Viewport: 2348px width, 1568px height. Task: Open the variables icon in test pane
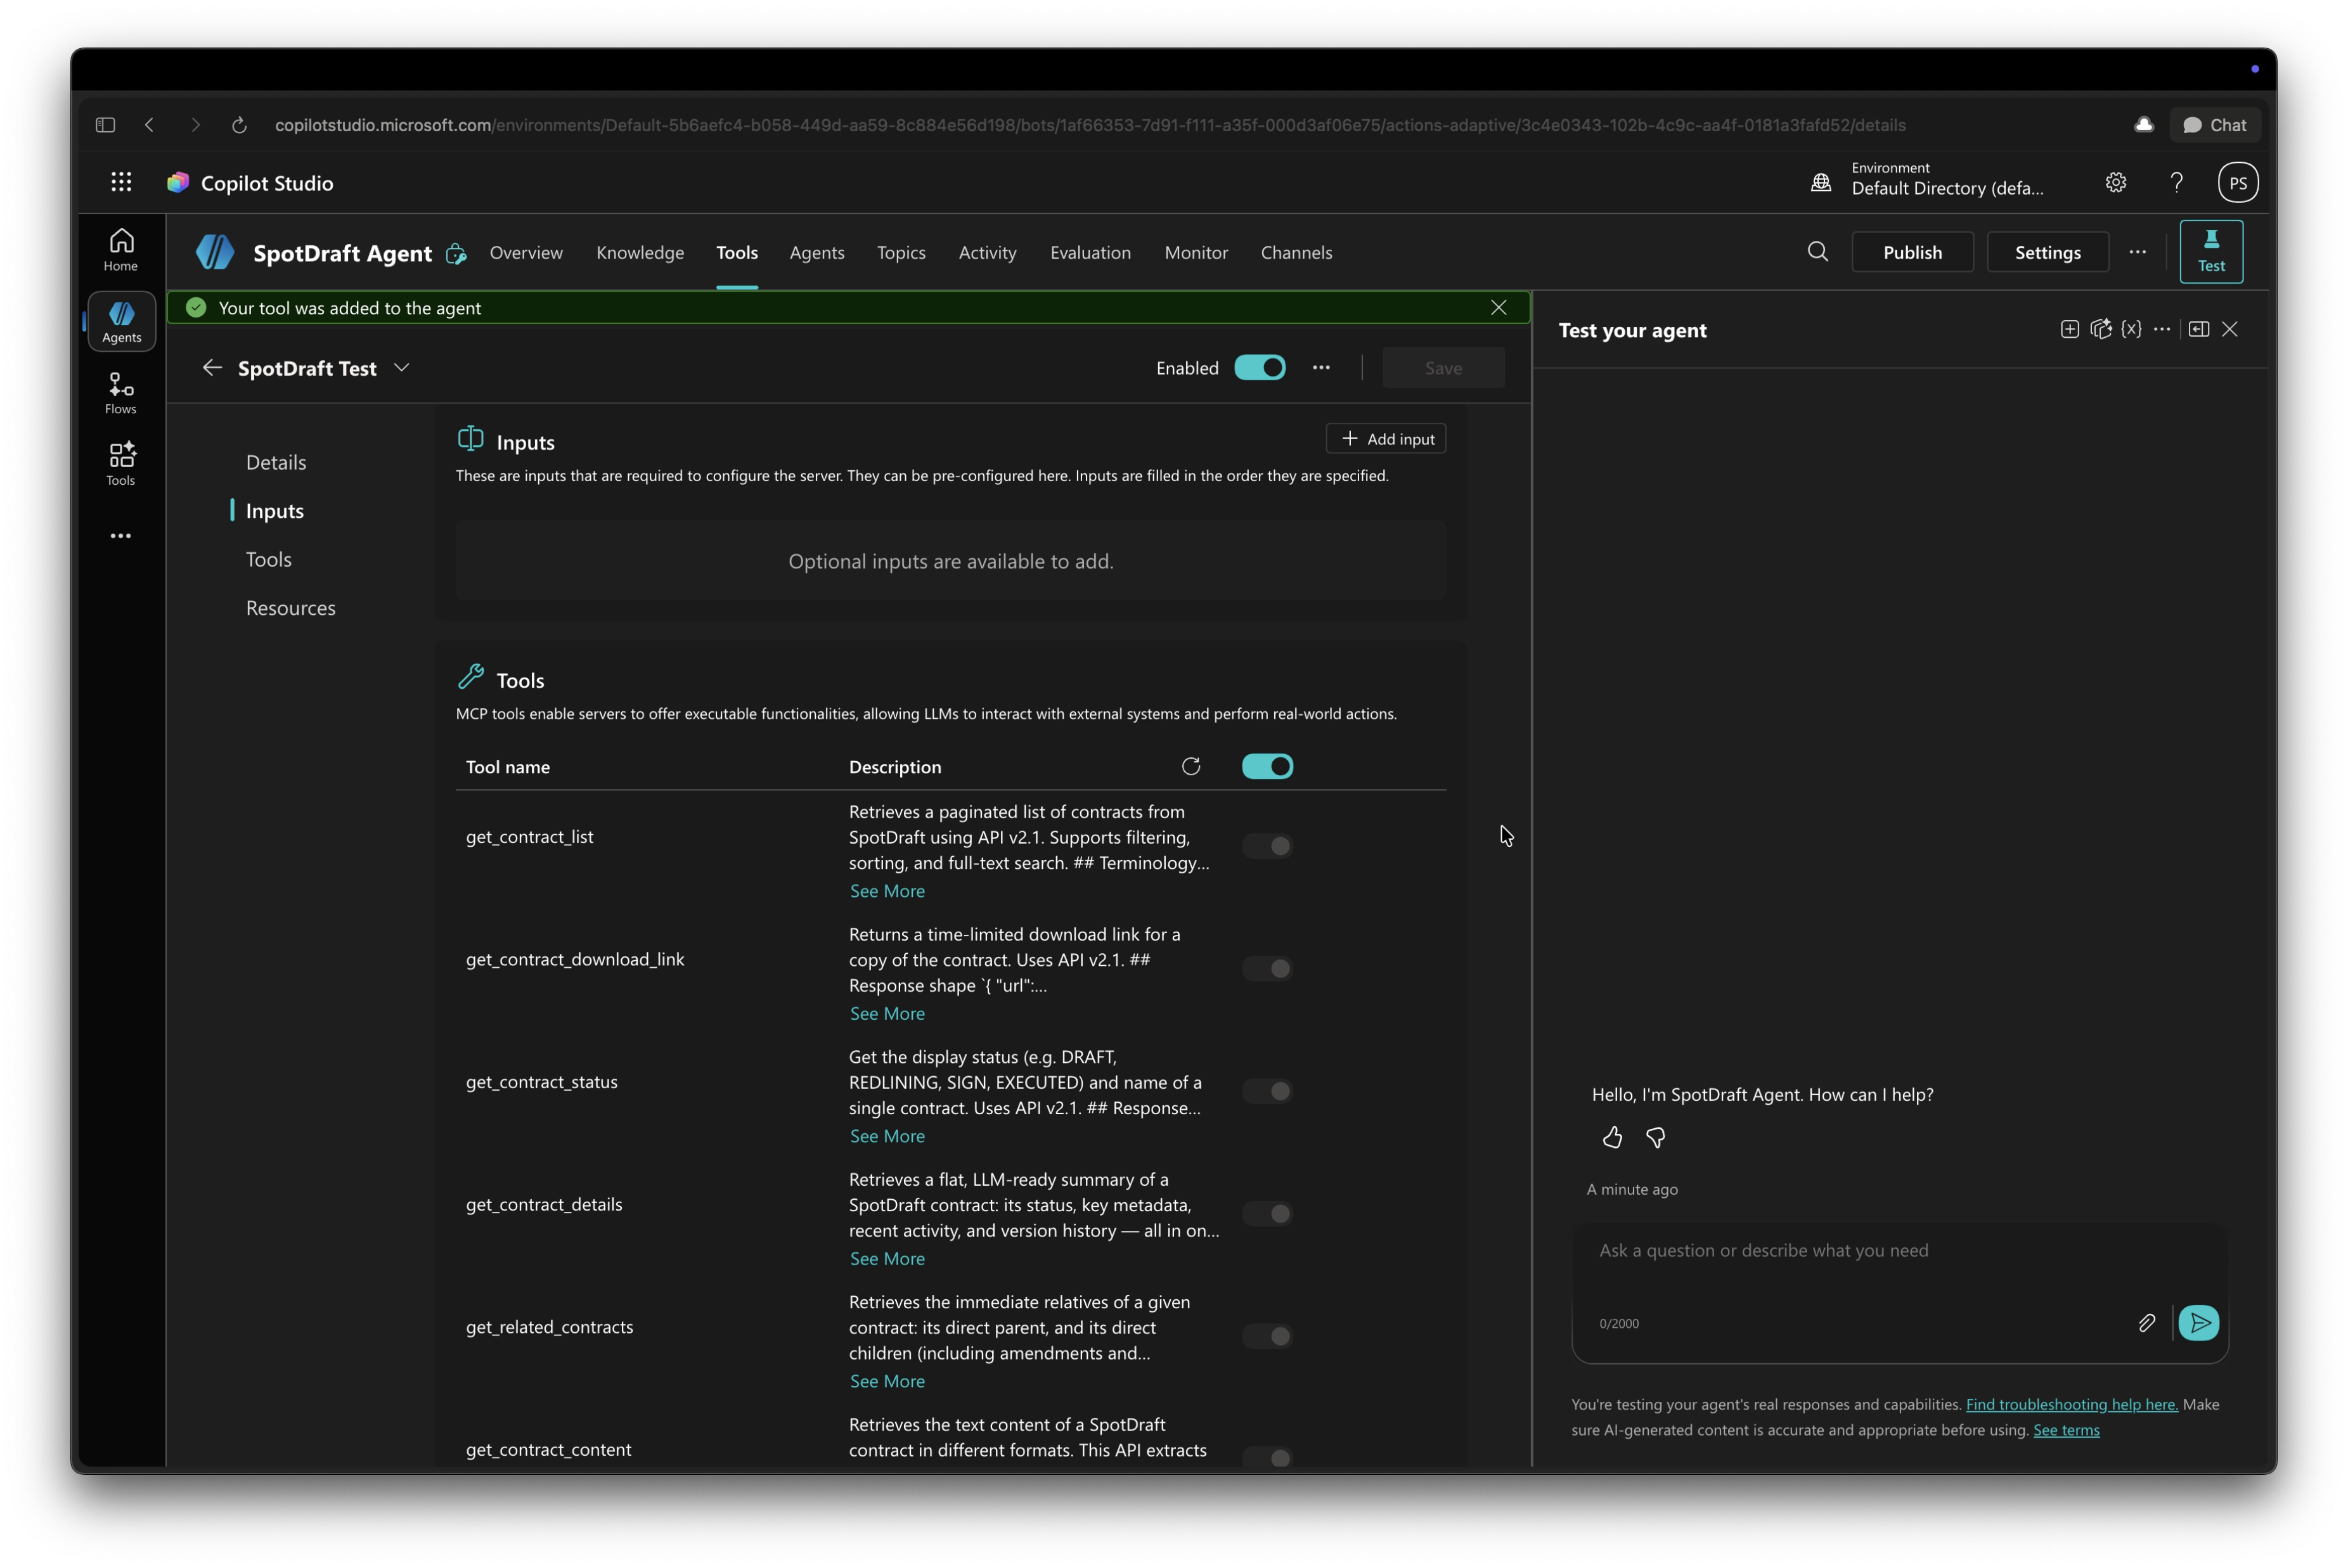click(x=2131, y=330)
